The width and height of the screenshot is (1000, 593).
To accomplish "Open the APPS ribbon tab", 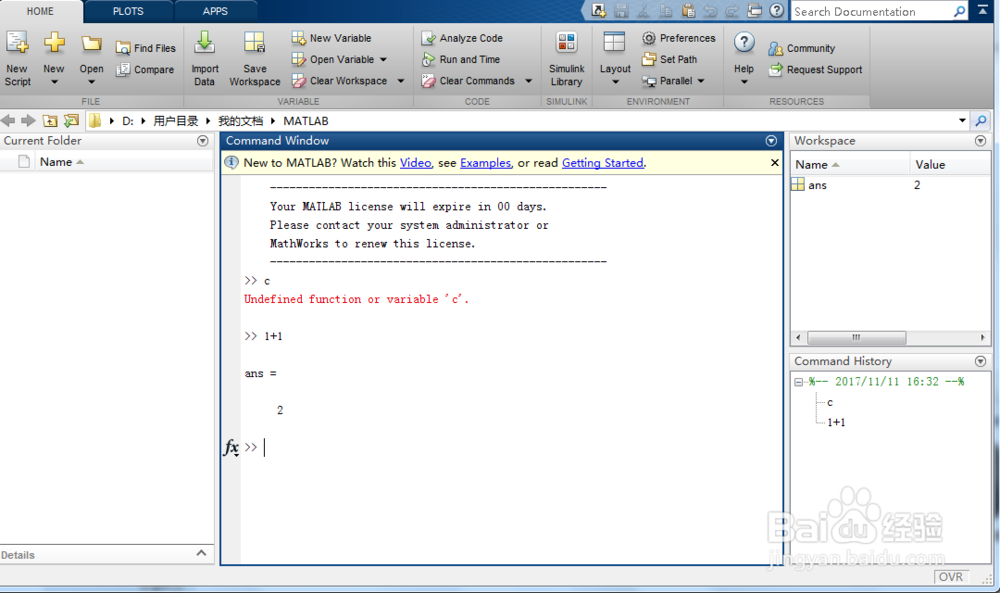I will [x=215, y=11].
